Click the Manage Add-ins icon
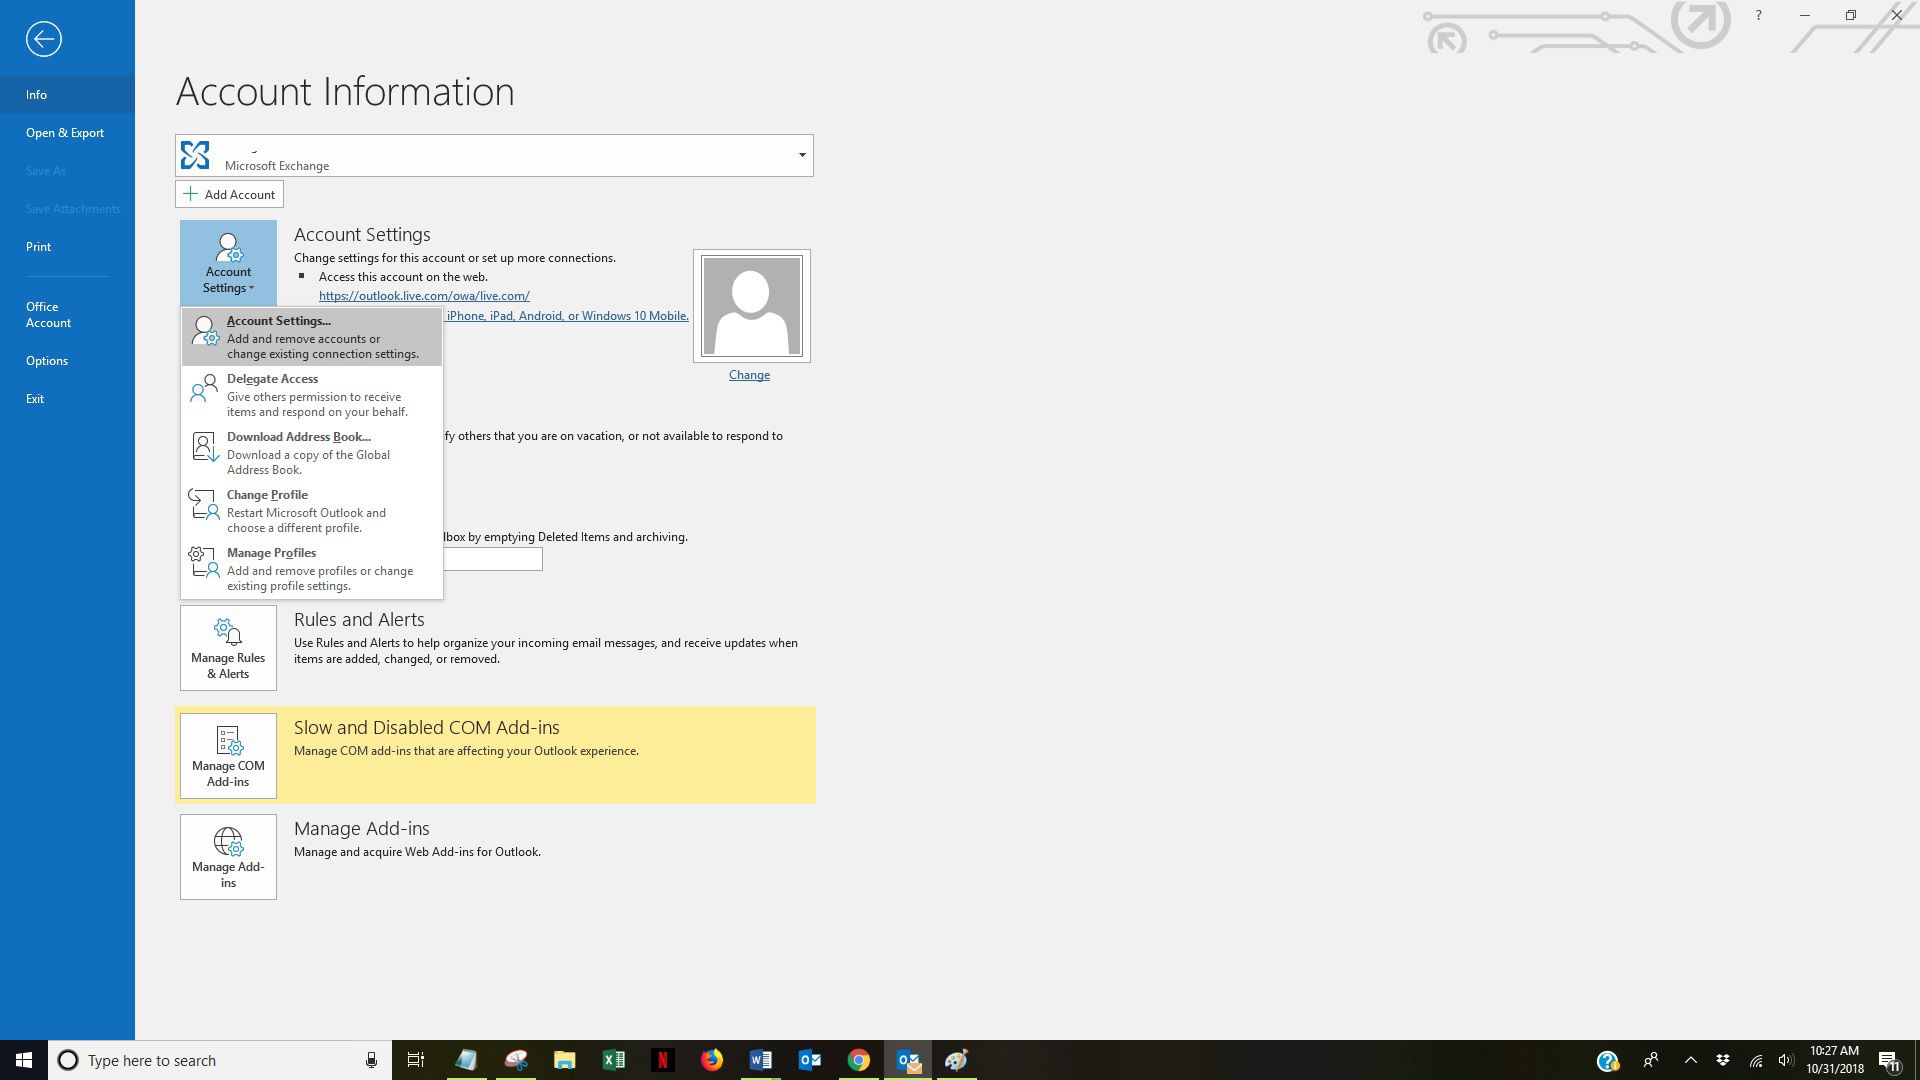 228,856
